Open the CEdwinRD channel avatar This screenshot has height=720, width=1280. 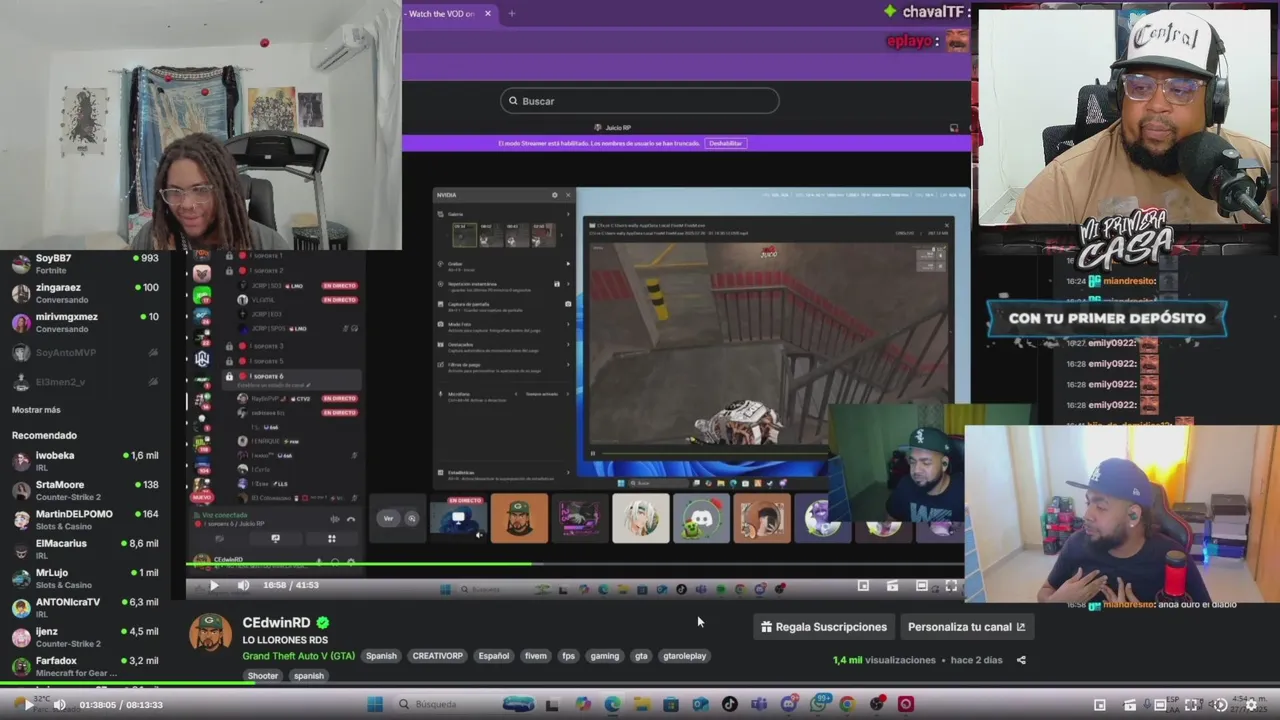point(211,633)
